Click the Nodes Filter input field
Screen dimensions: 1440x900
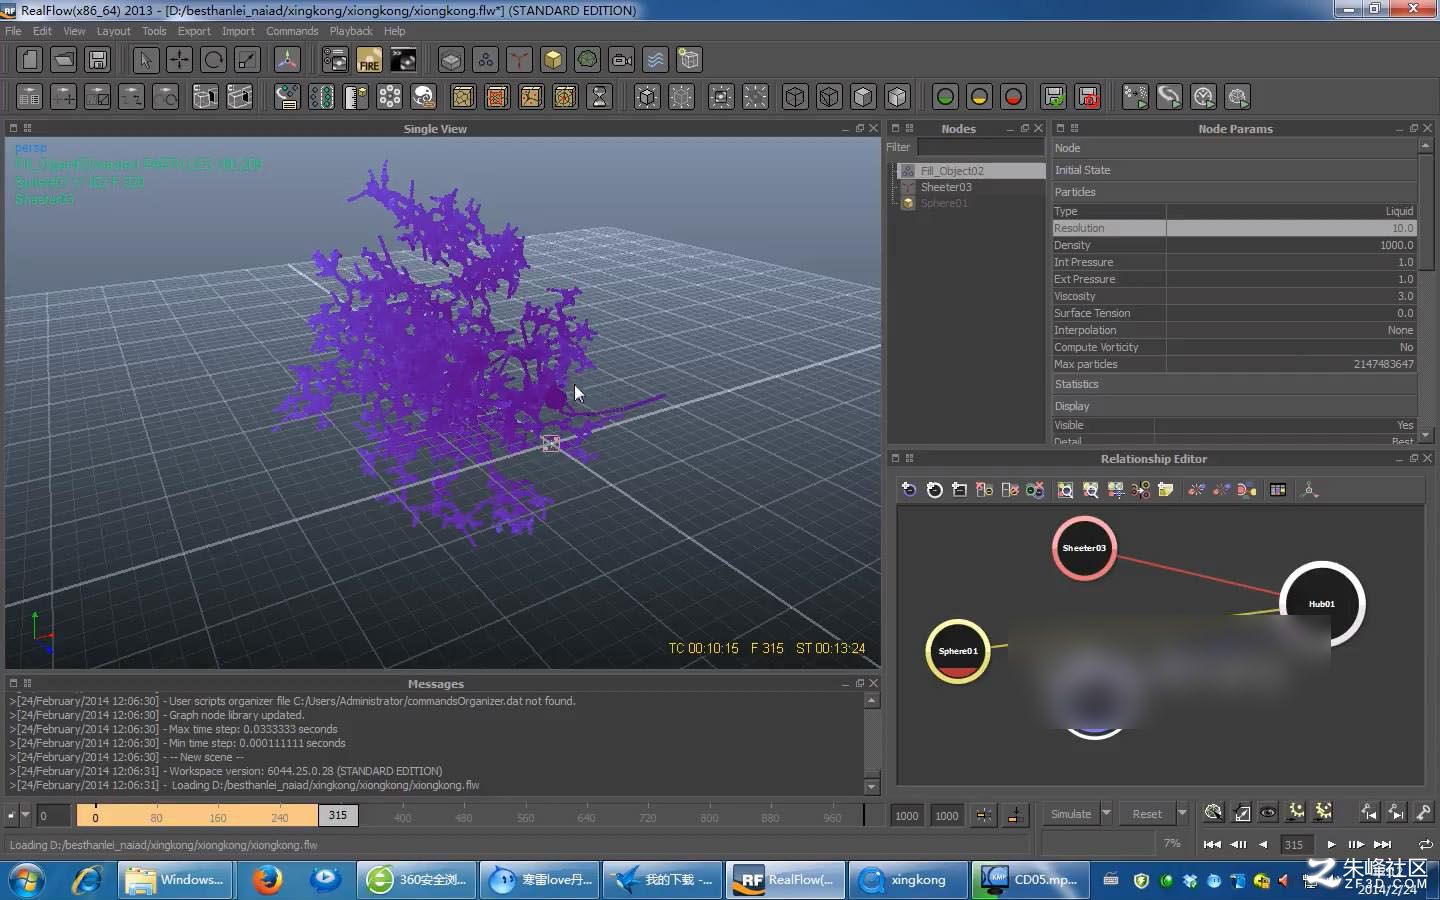point(980,147)
